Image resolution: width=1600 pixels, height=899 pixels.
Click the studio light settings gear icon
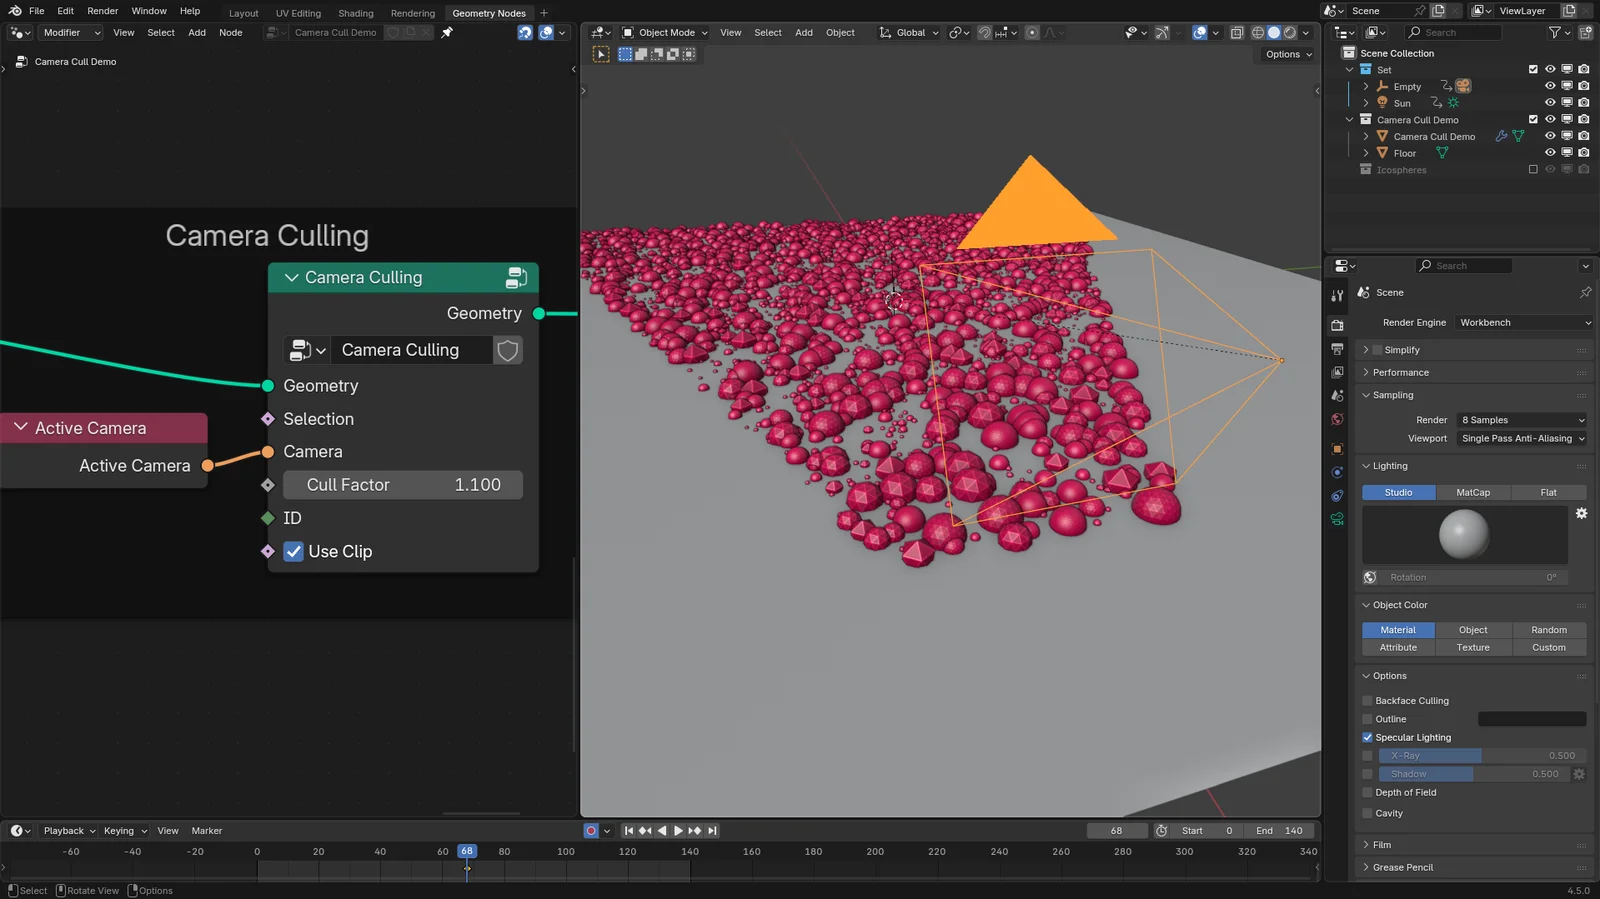click(1581, 513)
